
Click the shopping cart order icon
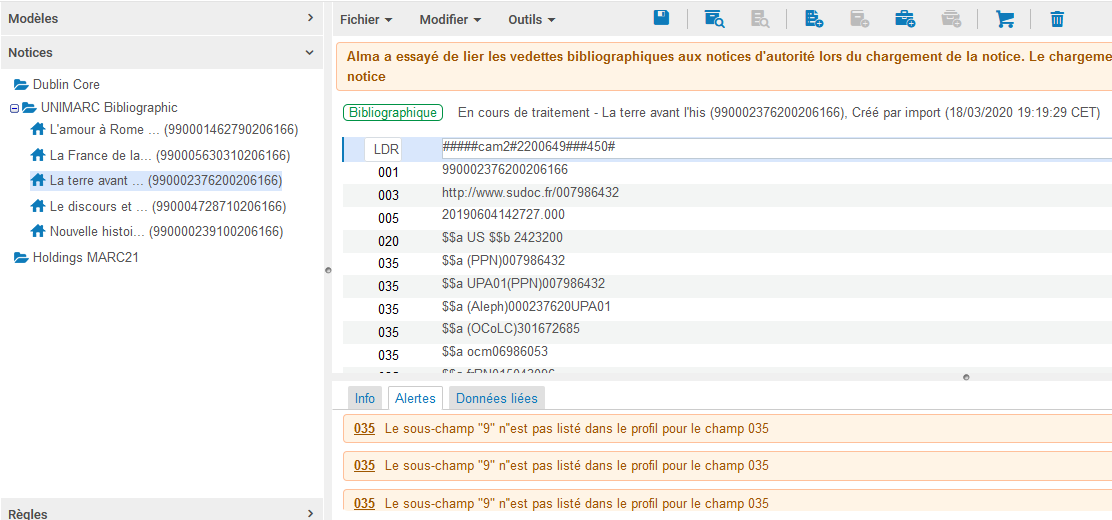pyautogui.click(x=1004, y=18)
